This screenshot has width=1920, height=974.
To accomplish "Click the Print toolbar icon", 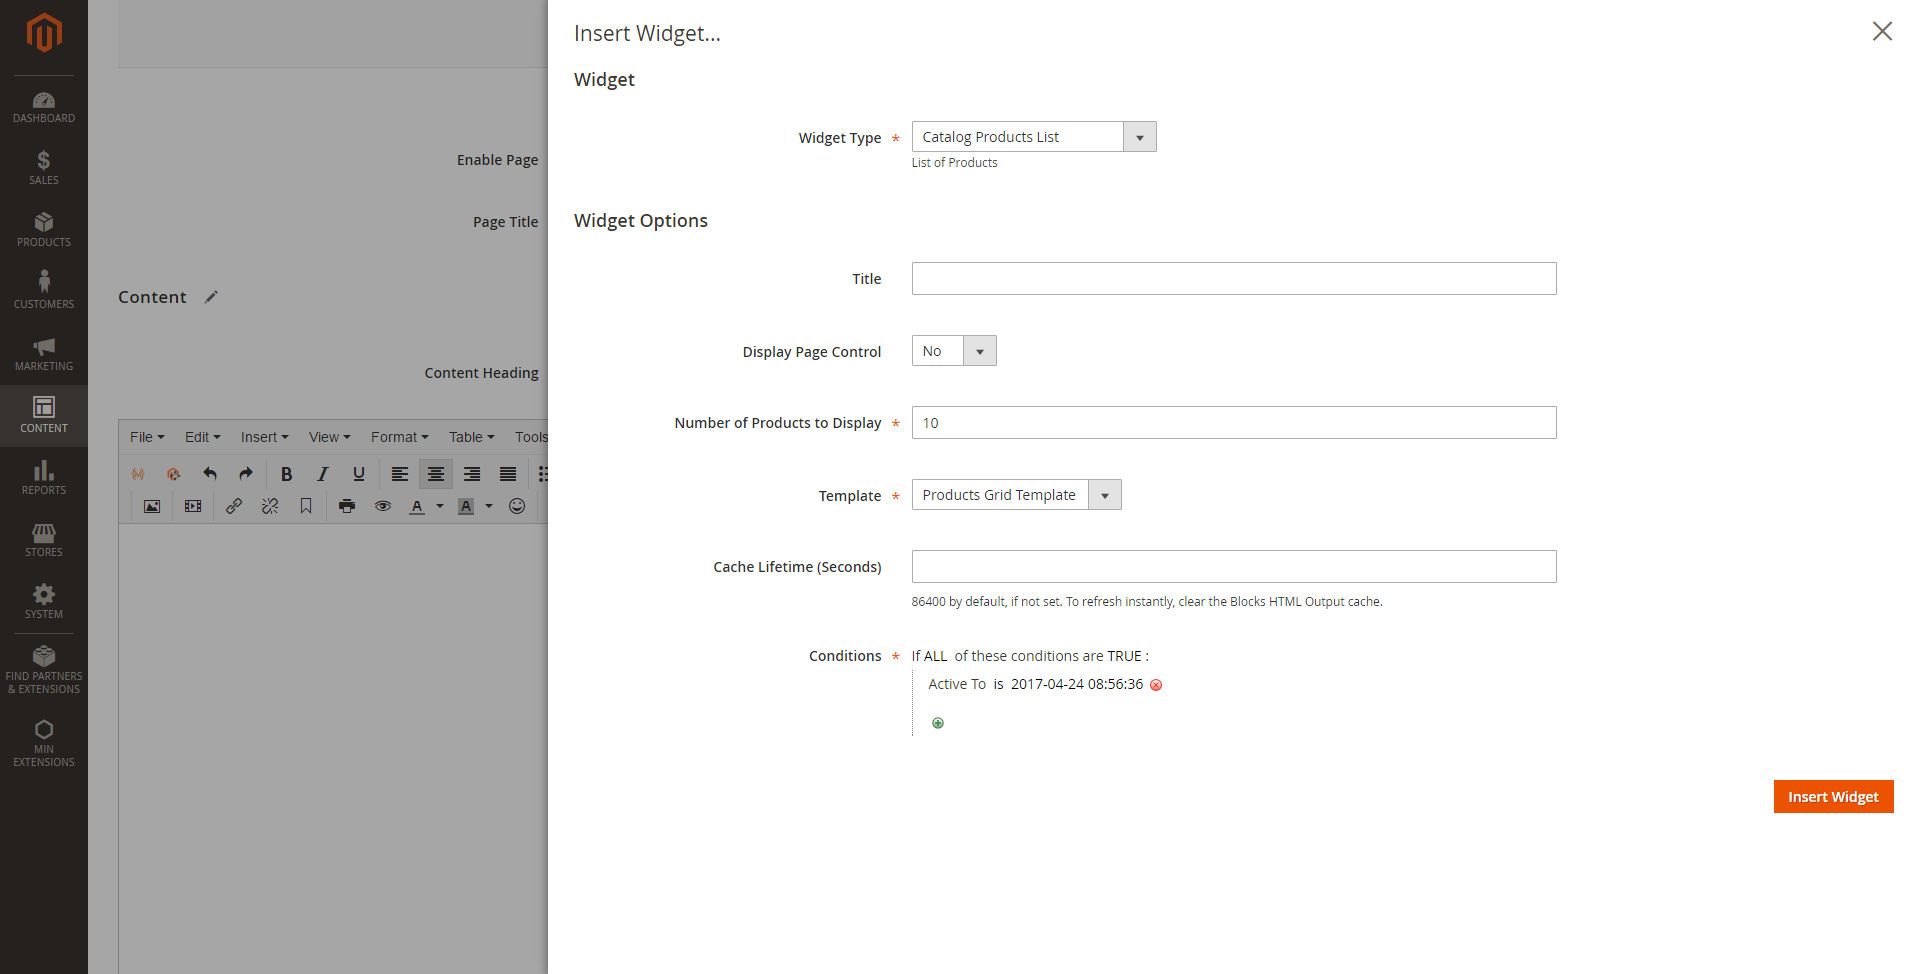I will pos(347,506).
